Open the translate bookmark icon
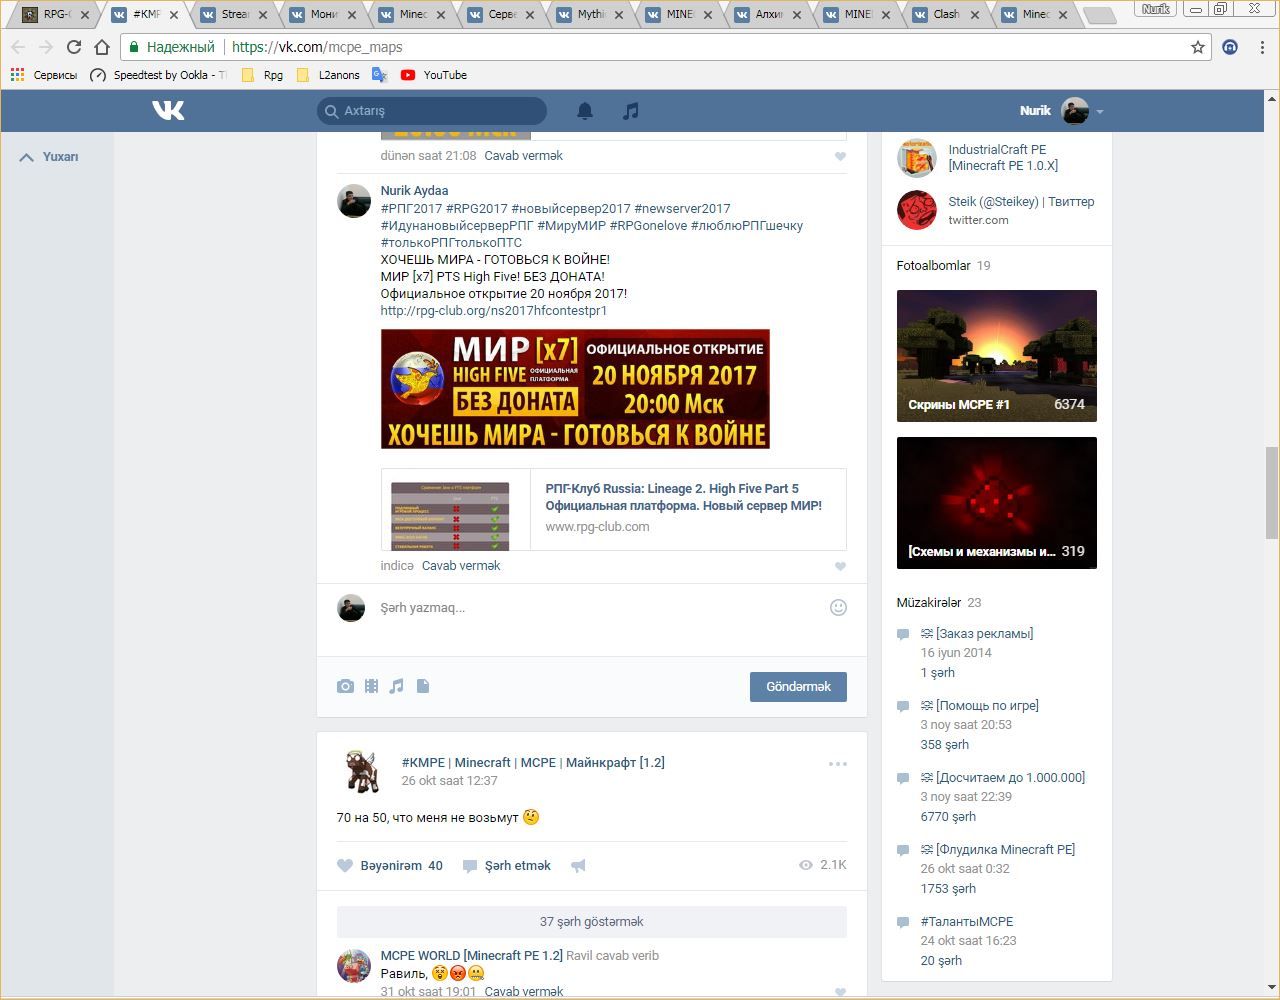Viewport: 1280px width, 1000px height. click(379, 75)
